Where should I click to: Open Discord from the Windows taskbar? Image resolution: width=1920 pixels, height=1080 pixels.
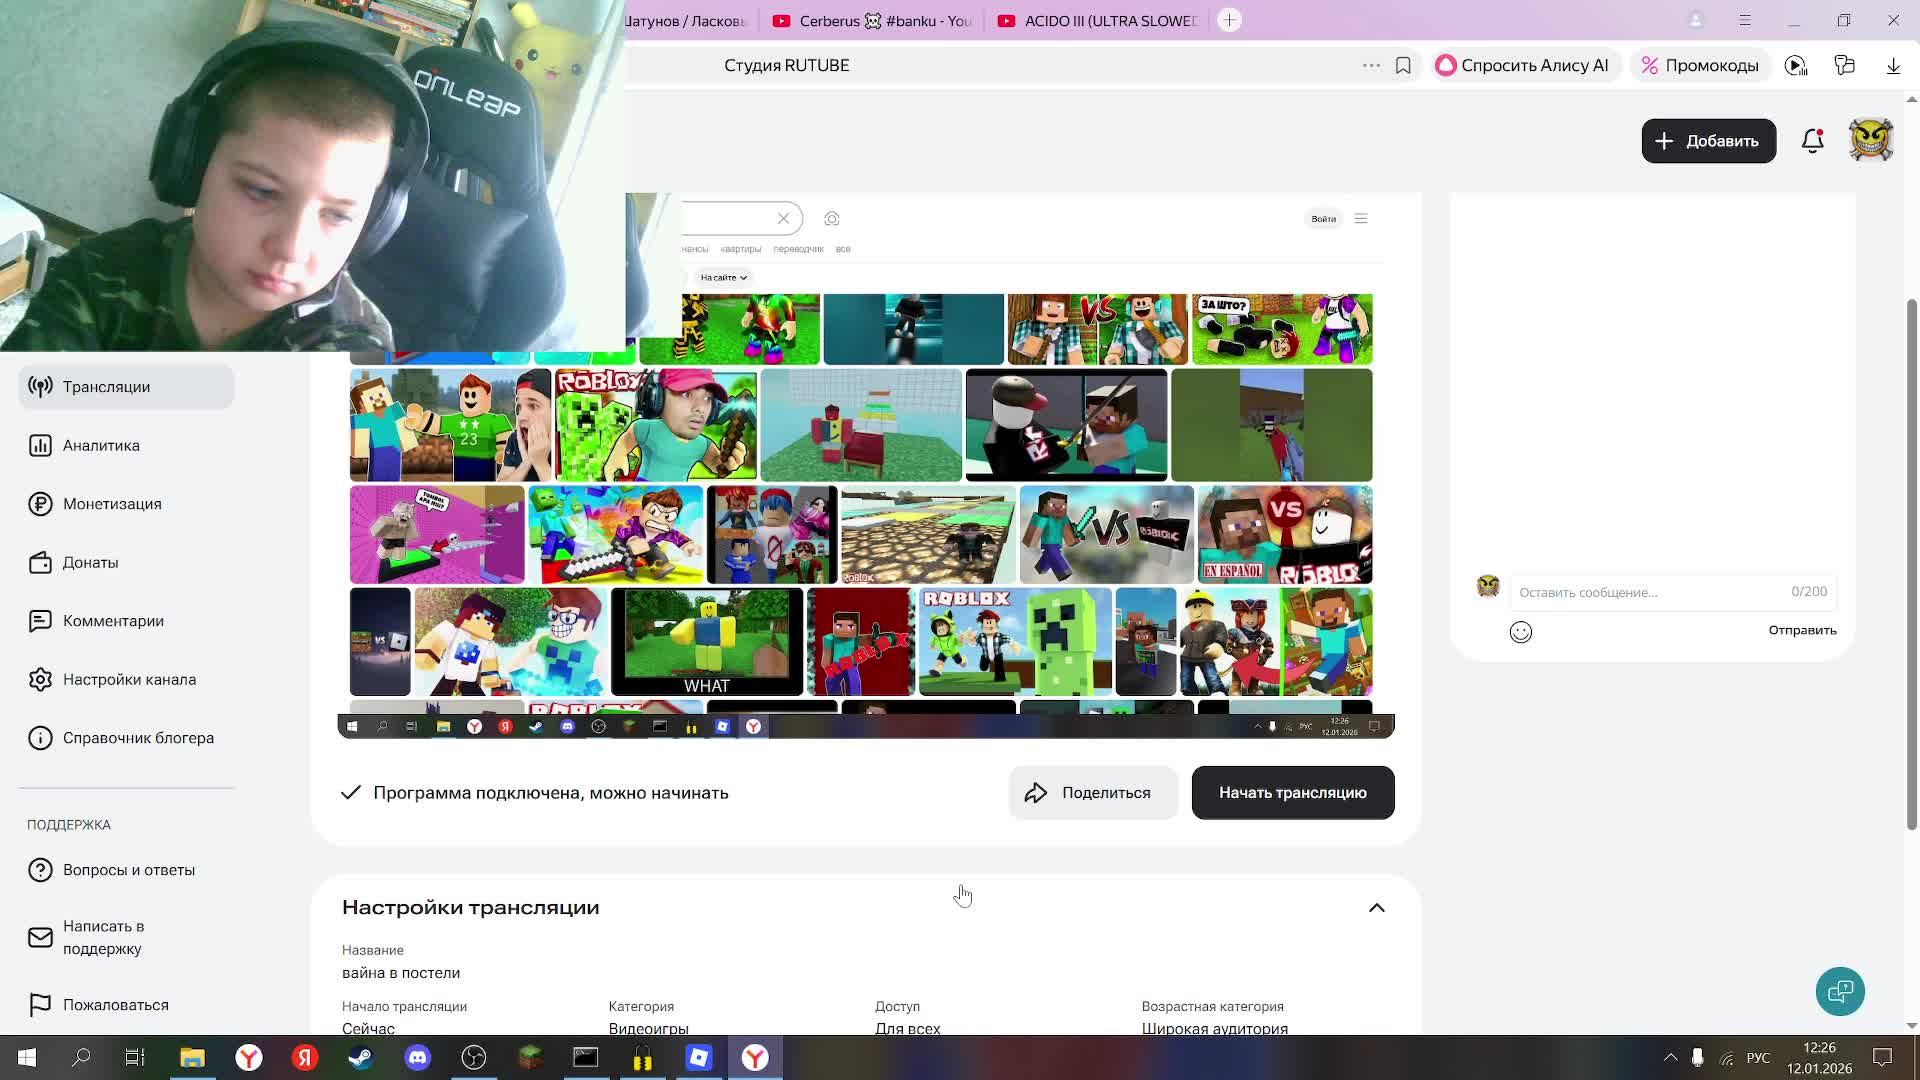pyautogui.click(x=418, y=1057)
